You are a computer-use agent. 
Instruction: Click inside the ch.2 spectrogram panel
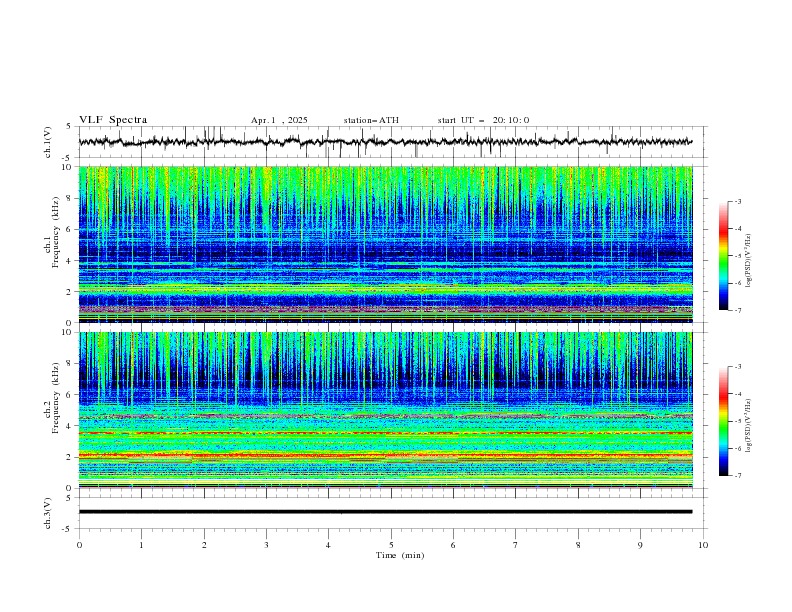coord(385,410)
